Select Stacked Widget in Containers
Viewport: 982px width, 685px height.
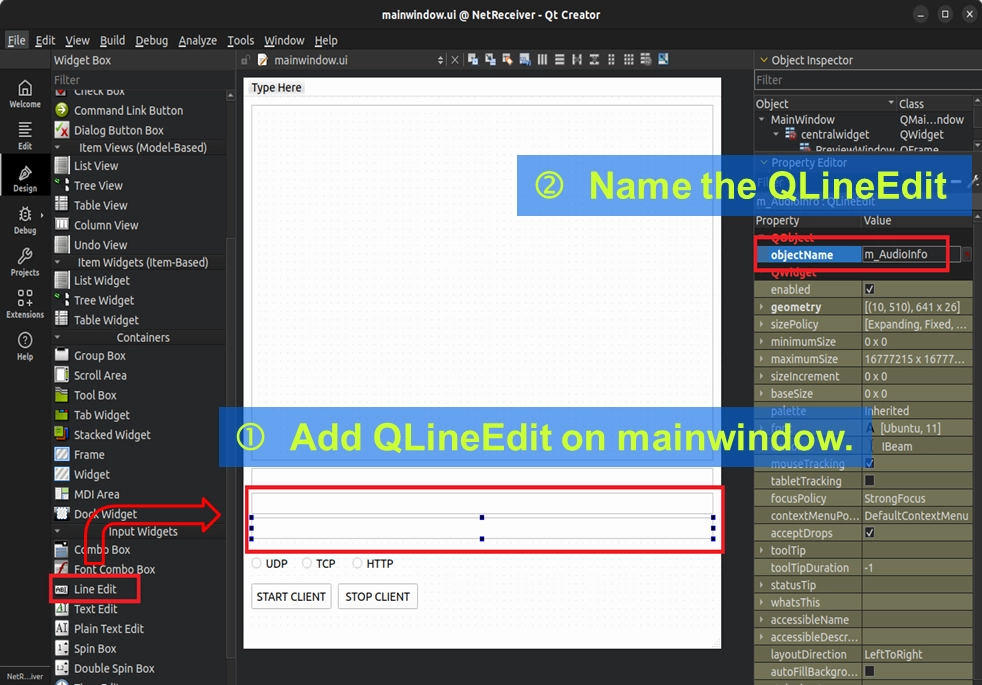[x=112, y=435]
